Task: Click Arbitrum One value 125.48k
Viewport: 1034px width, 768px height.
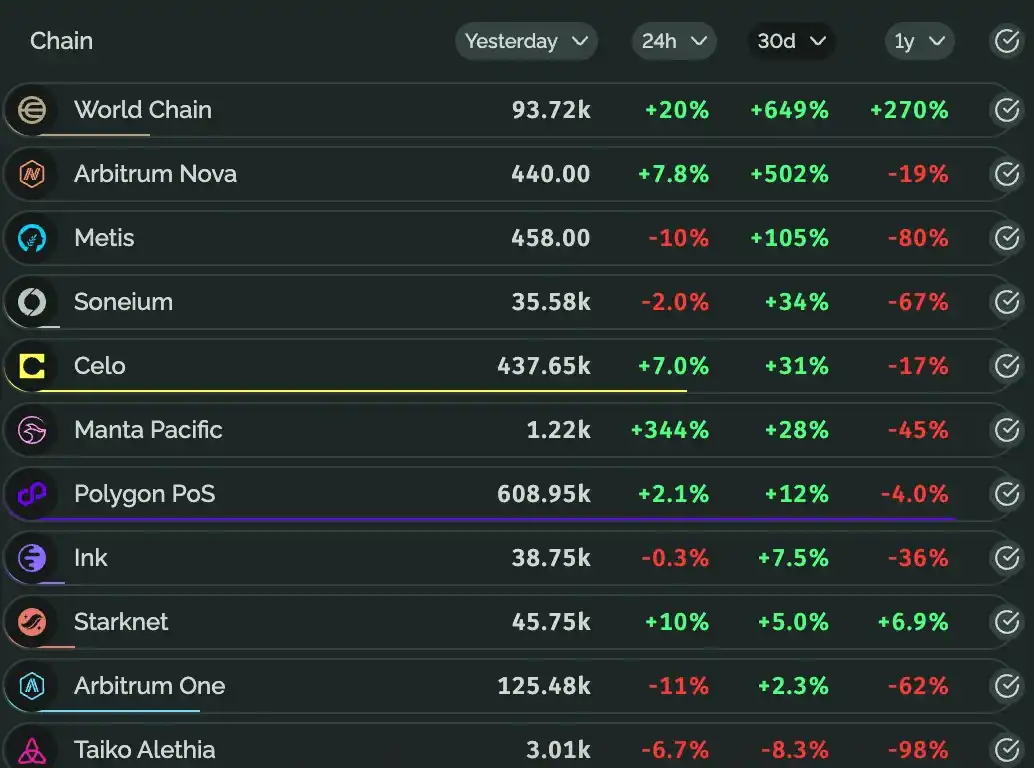Action: pos(544,685)
